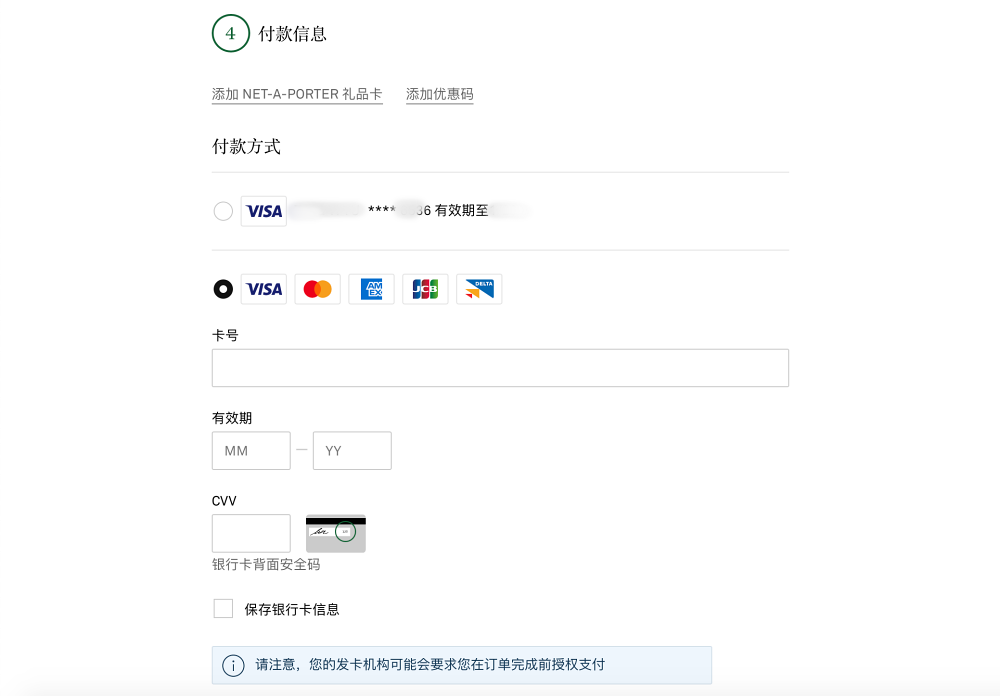Focus the YY expiry year field
1000x696 pixels.
point(352,450)
